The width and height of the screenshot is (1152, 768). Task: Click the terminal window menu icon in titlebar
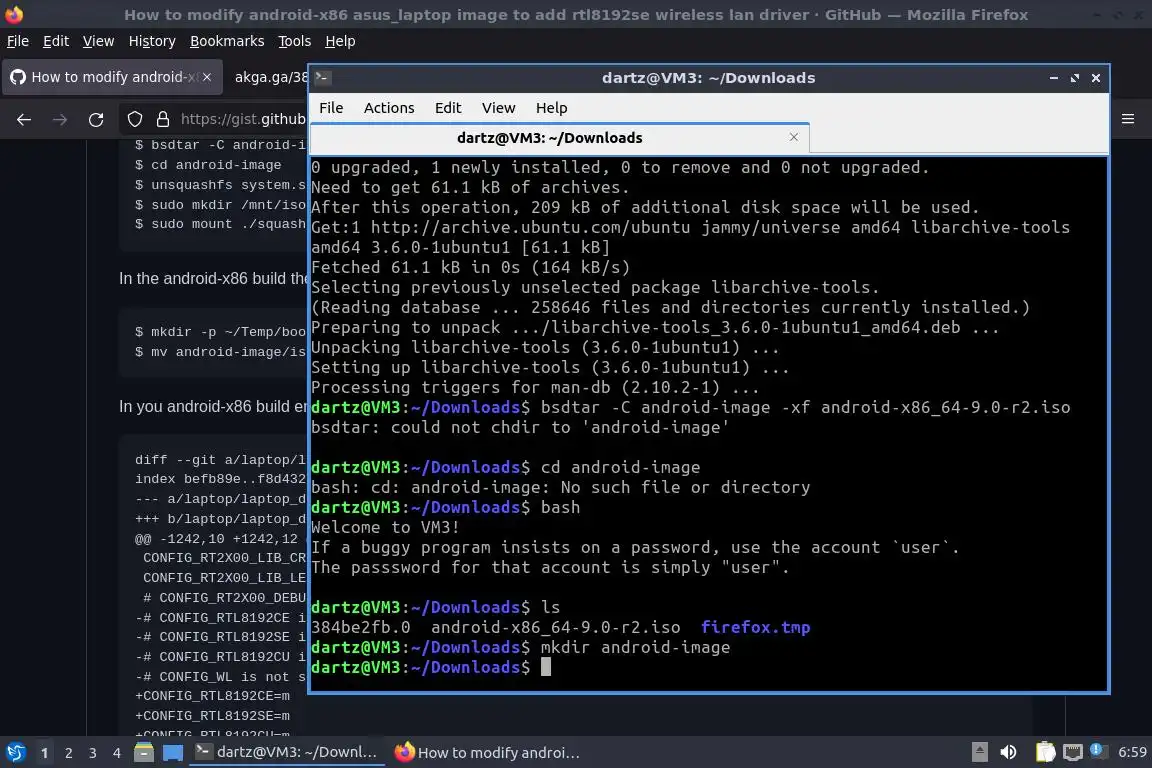[x=321, y=77]
